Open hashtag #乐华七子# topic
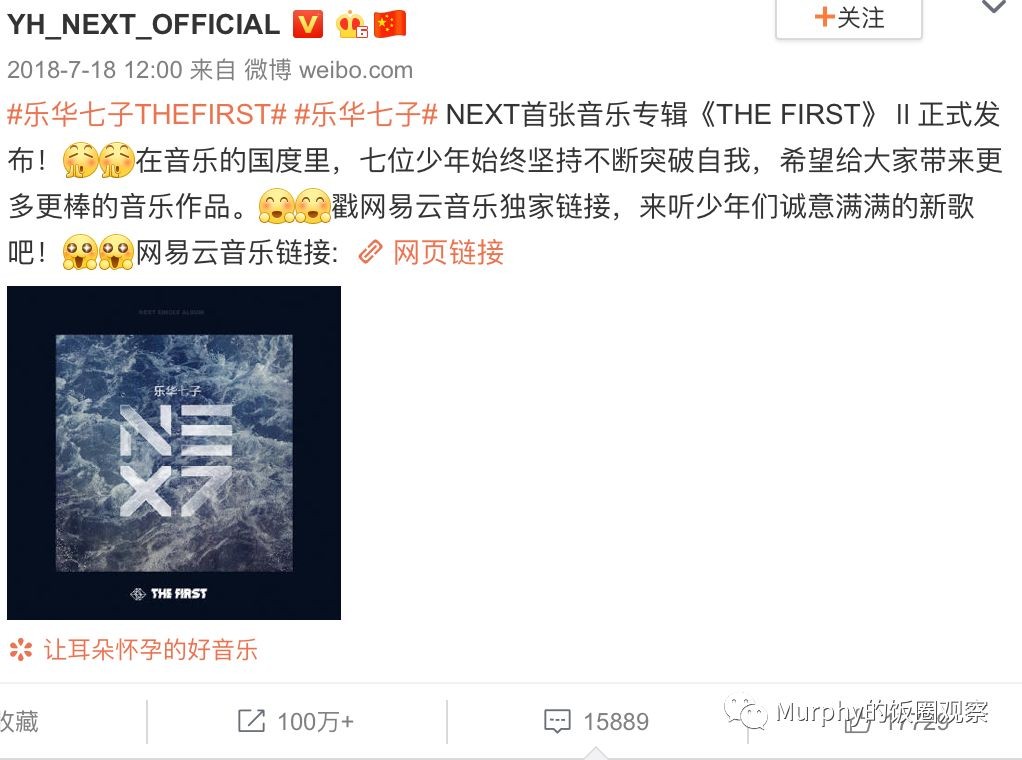 [x=366, y=115]
